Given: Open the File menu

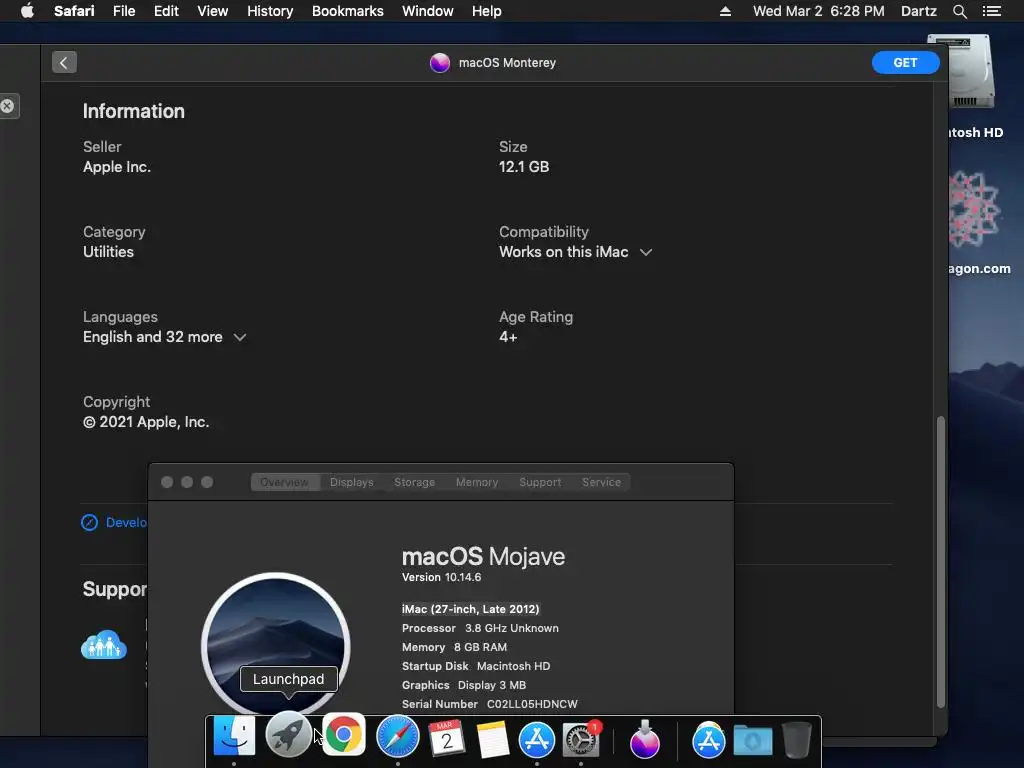Looking at the screenshot, I should pyautogui.click(x=124, y=11).
